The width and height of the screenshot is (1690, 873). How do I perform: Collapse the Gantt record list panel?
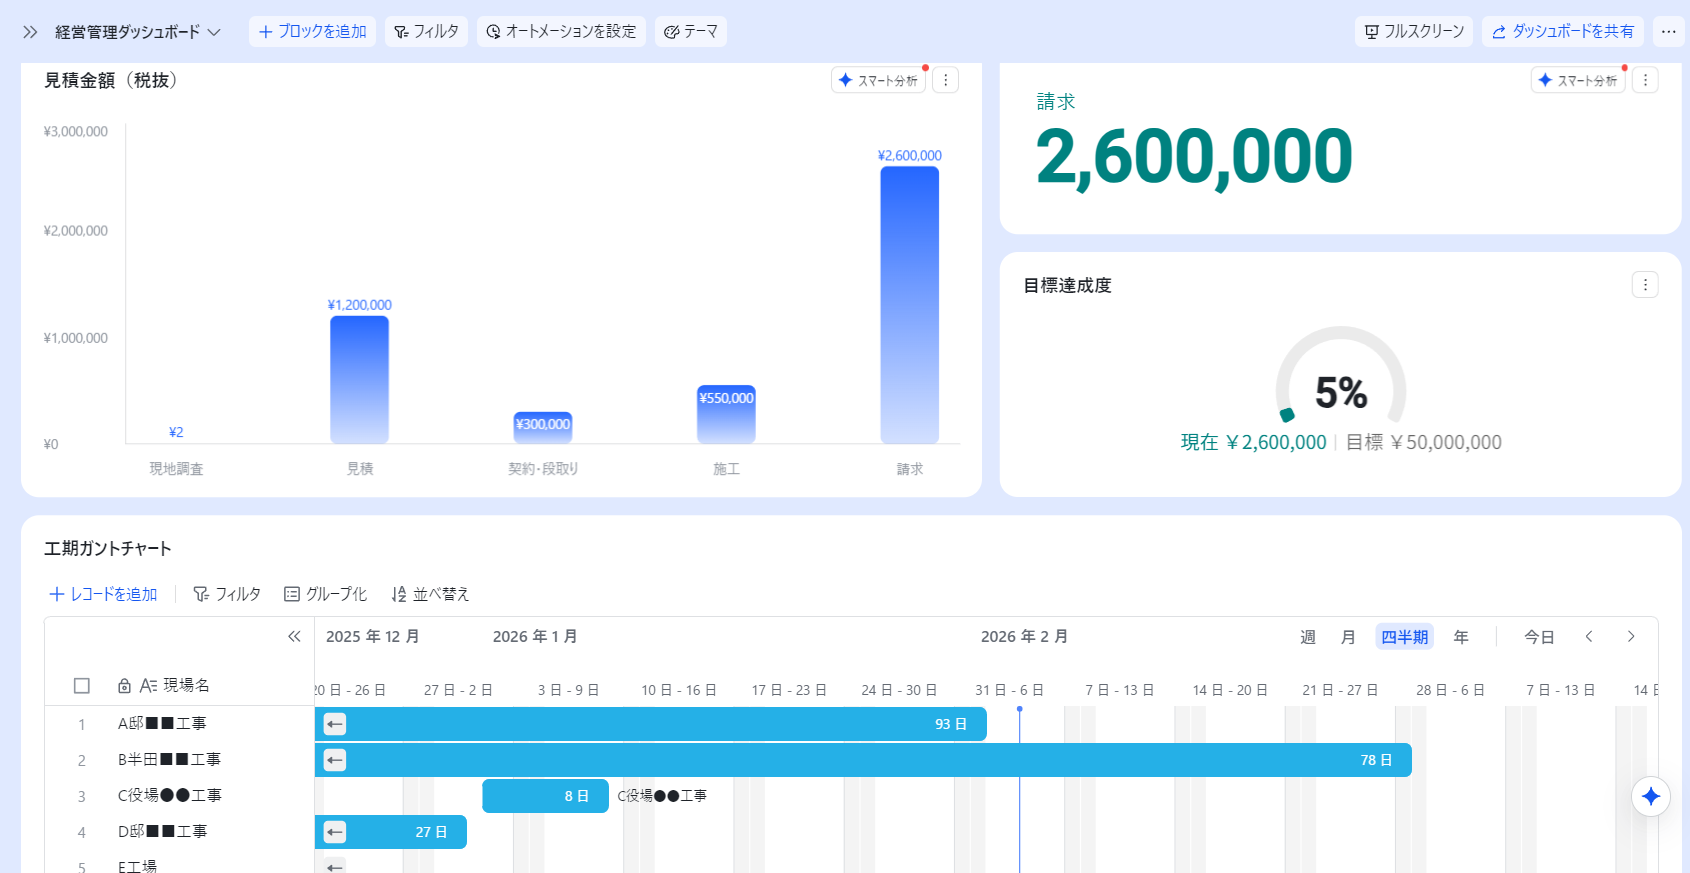pos(294,637)
